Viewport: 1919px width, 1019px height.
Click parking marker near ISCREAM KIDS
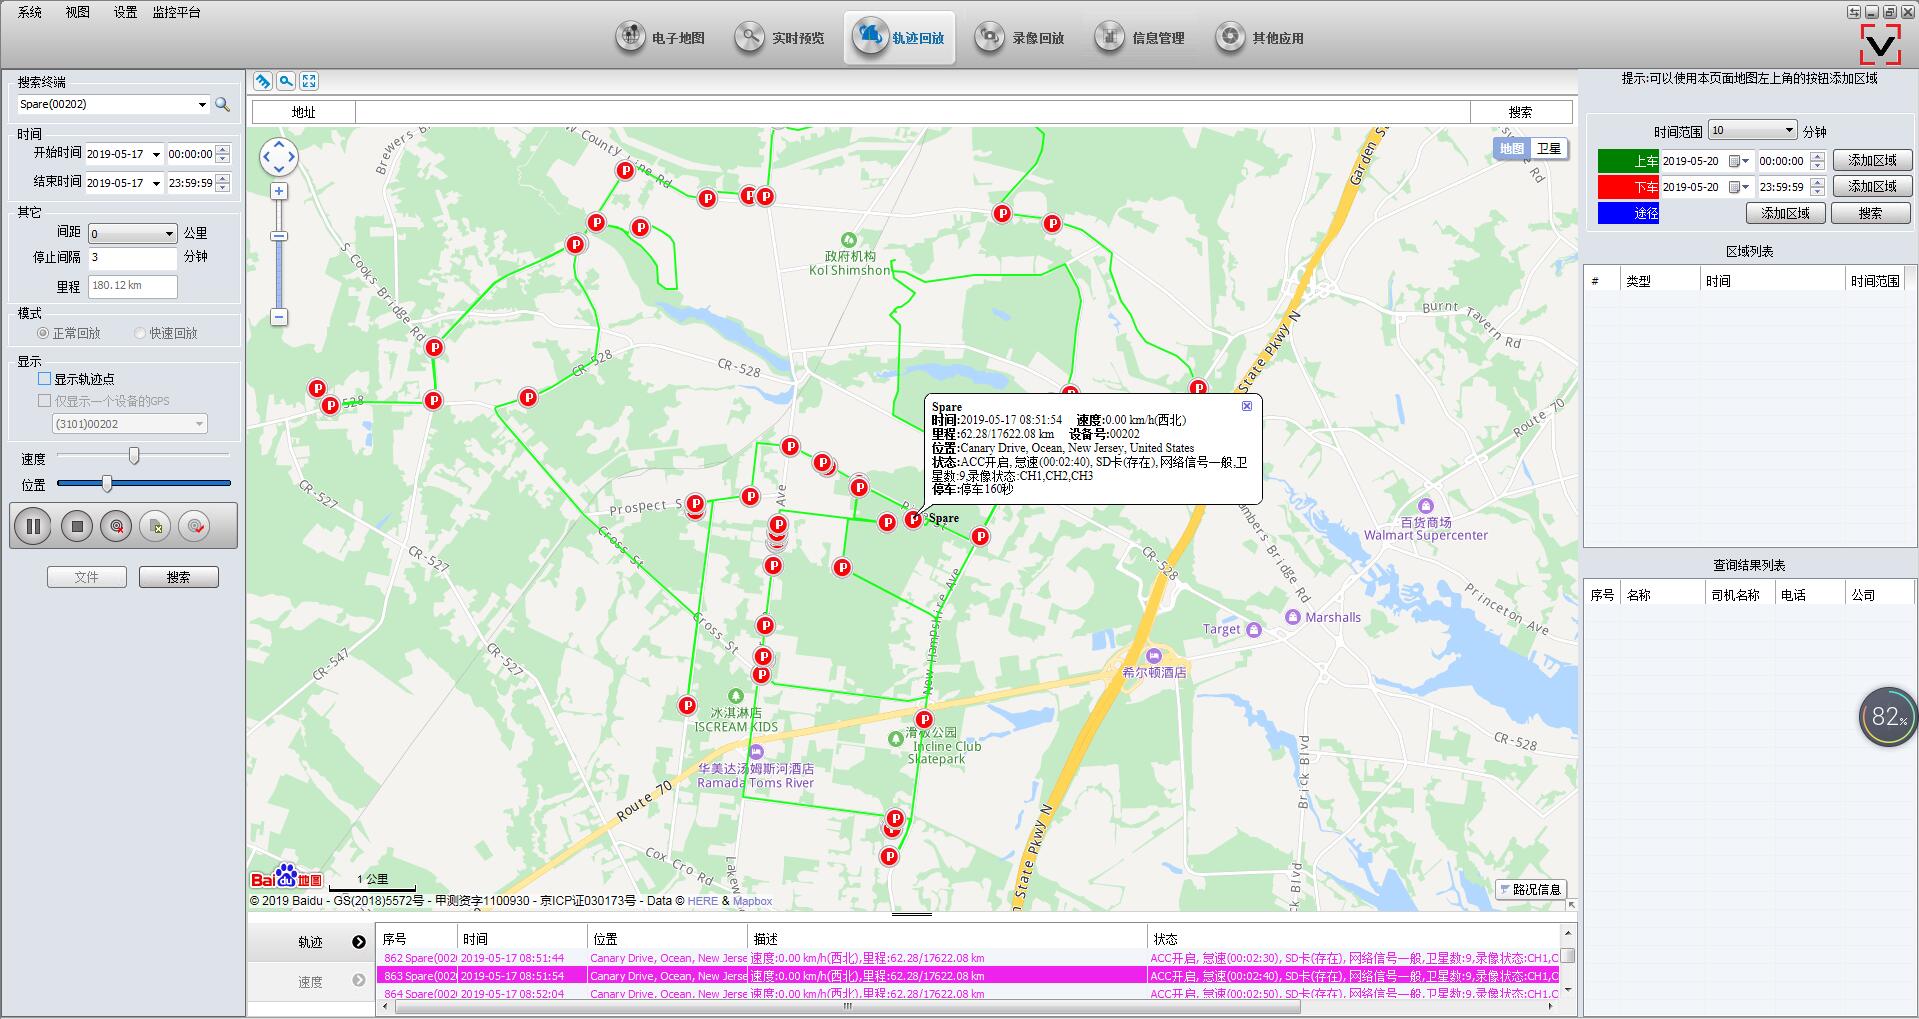pos(687,705)
